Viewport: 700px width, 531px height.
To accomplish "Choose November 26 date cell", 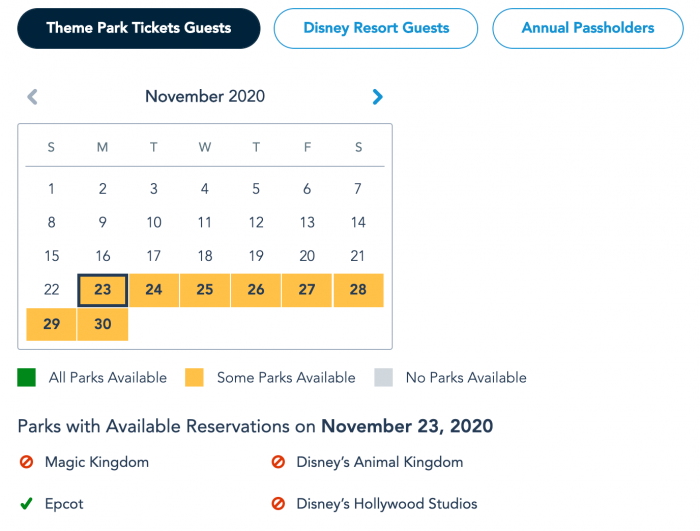I will (x=256, y=290).
